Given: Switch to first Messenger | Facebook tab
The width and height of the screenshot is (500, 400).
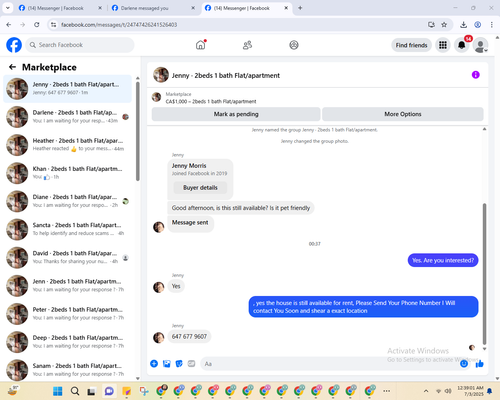Looking at the screenshot, I should pyautogui.click(x=60, y=8).
